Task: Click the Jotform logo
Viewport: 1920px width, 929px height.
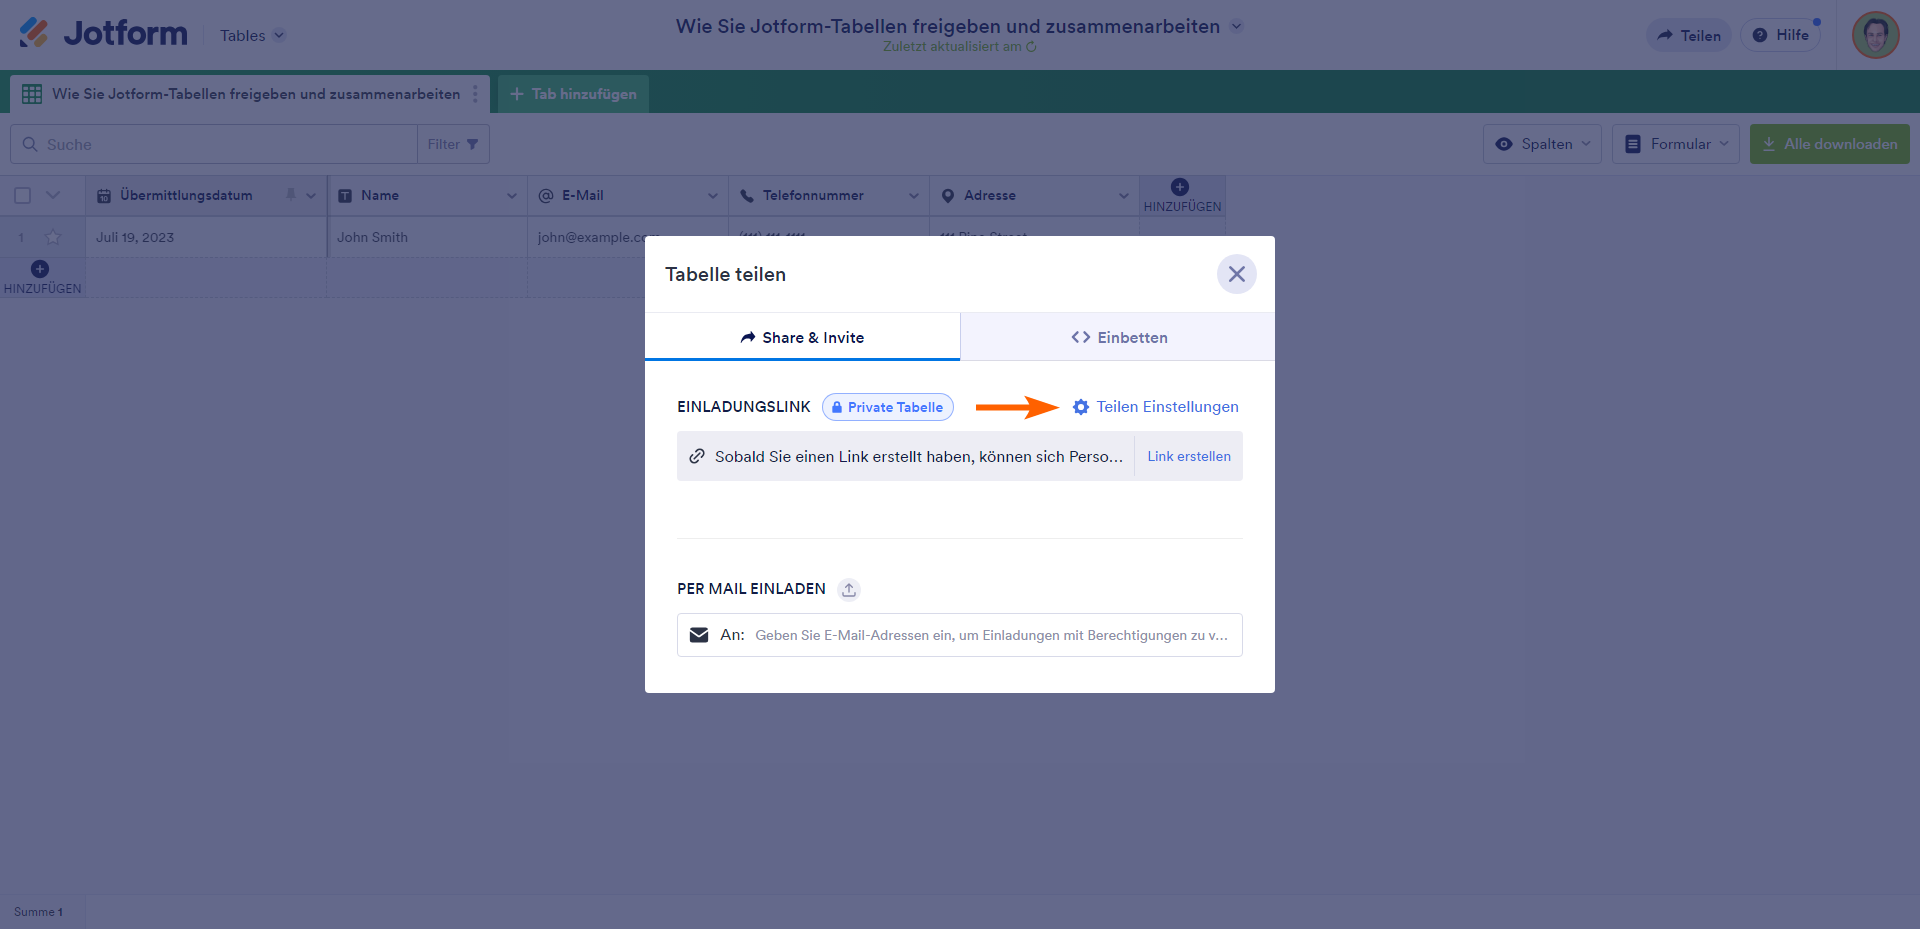Action: pos(103,34)
